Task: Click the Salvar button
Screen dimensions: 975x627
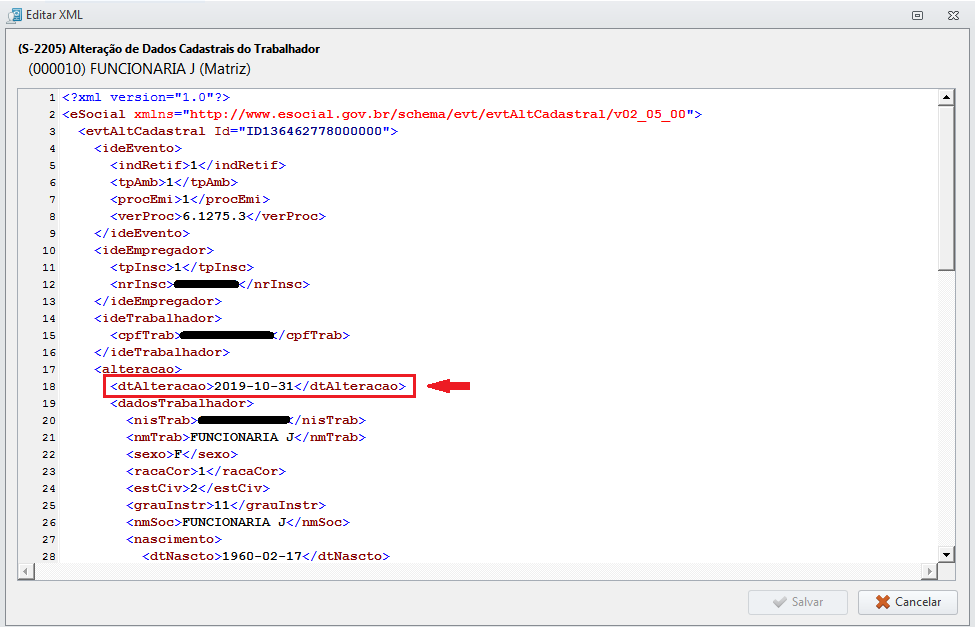Action: tap(798, 602)
